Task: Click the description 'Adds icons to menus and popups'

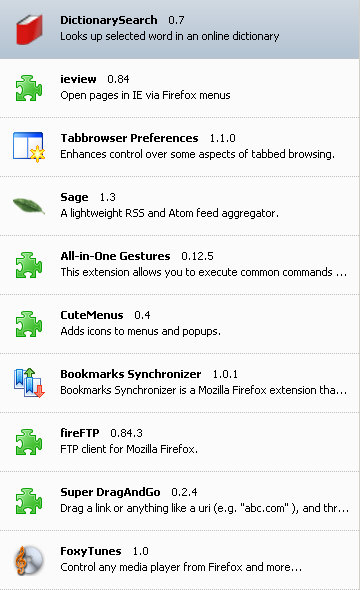Action: pos(140,331)
